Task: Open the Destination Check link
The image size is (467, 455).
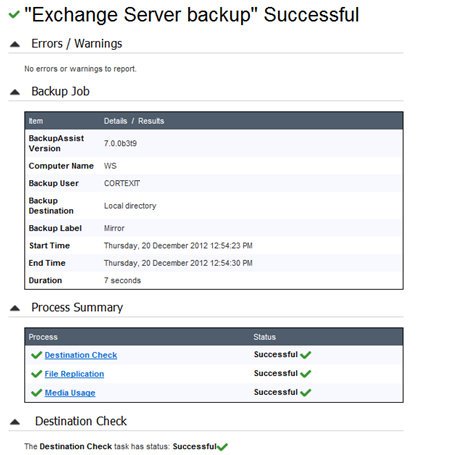Action: 81,355
